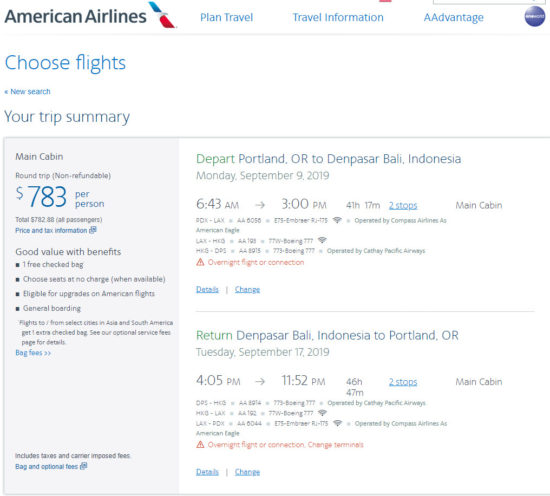Change the return Denpasar to Portland flight
The height and width of the screenshot is (496, 550).
(x=247, y=472)
